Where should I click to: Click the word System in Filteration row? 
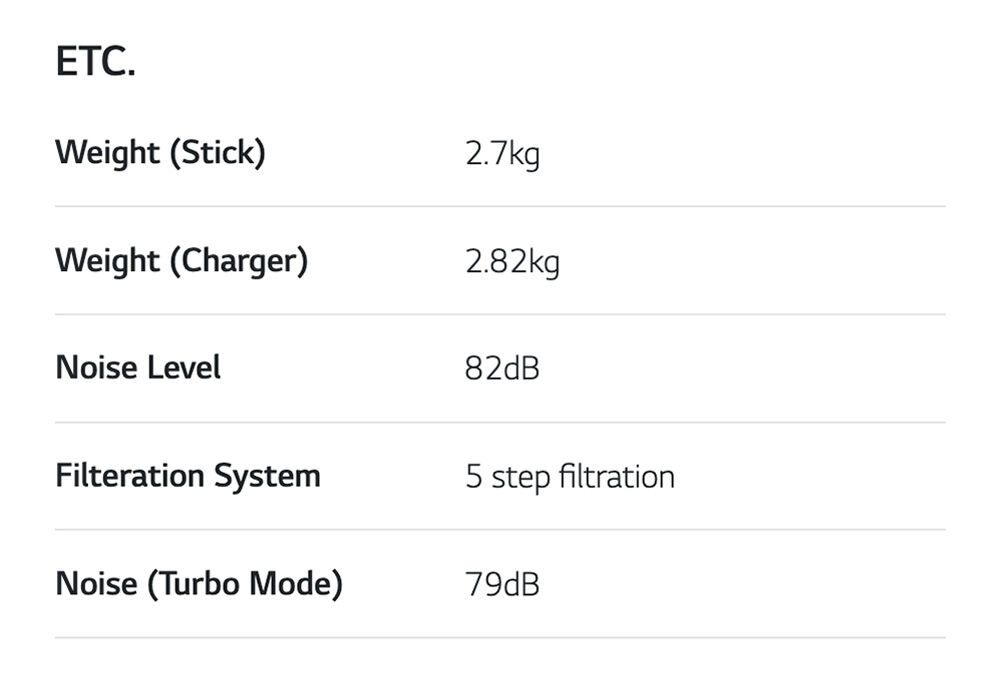[267, 476]
